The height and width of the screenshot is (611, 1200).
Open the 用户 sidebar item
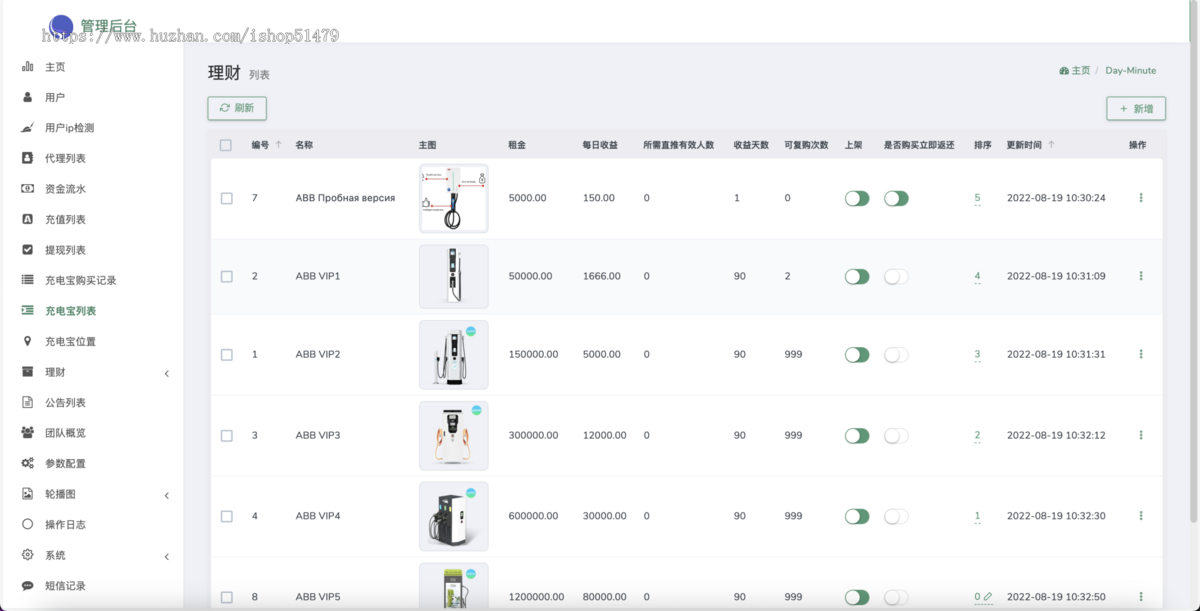click(55, 98)
